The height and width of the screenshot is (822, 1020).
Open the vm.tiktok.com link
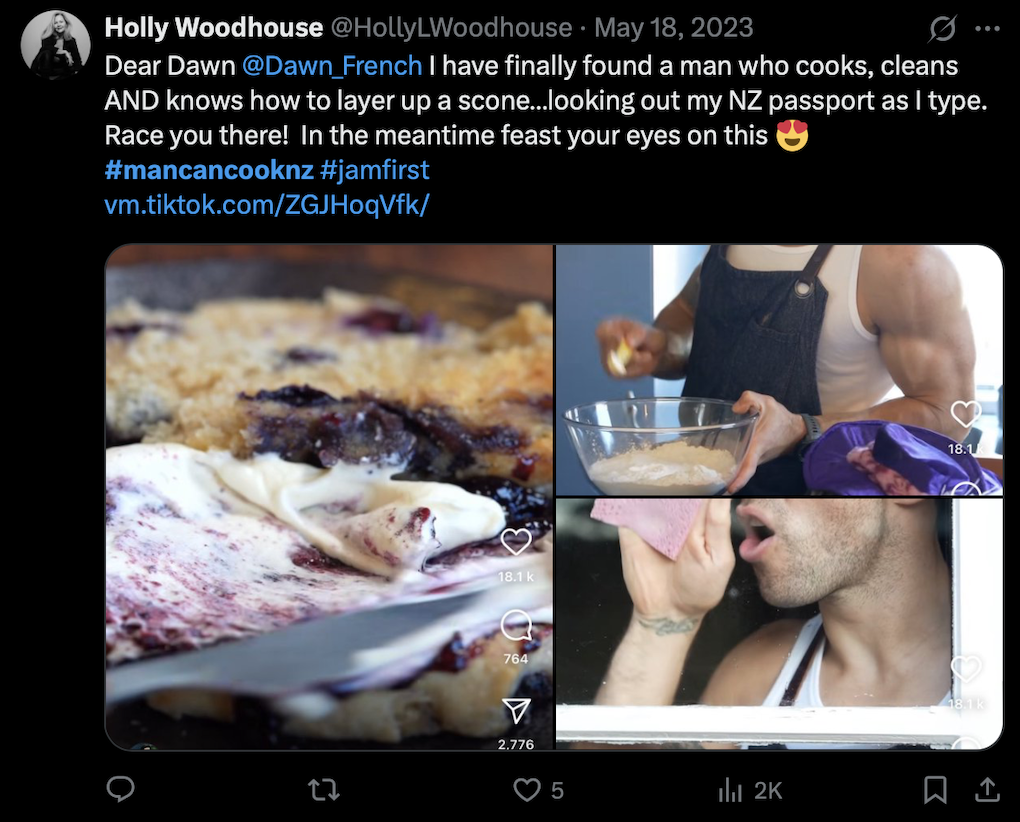pos(267,205)
